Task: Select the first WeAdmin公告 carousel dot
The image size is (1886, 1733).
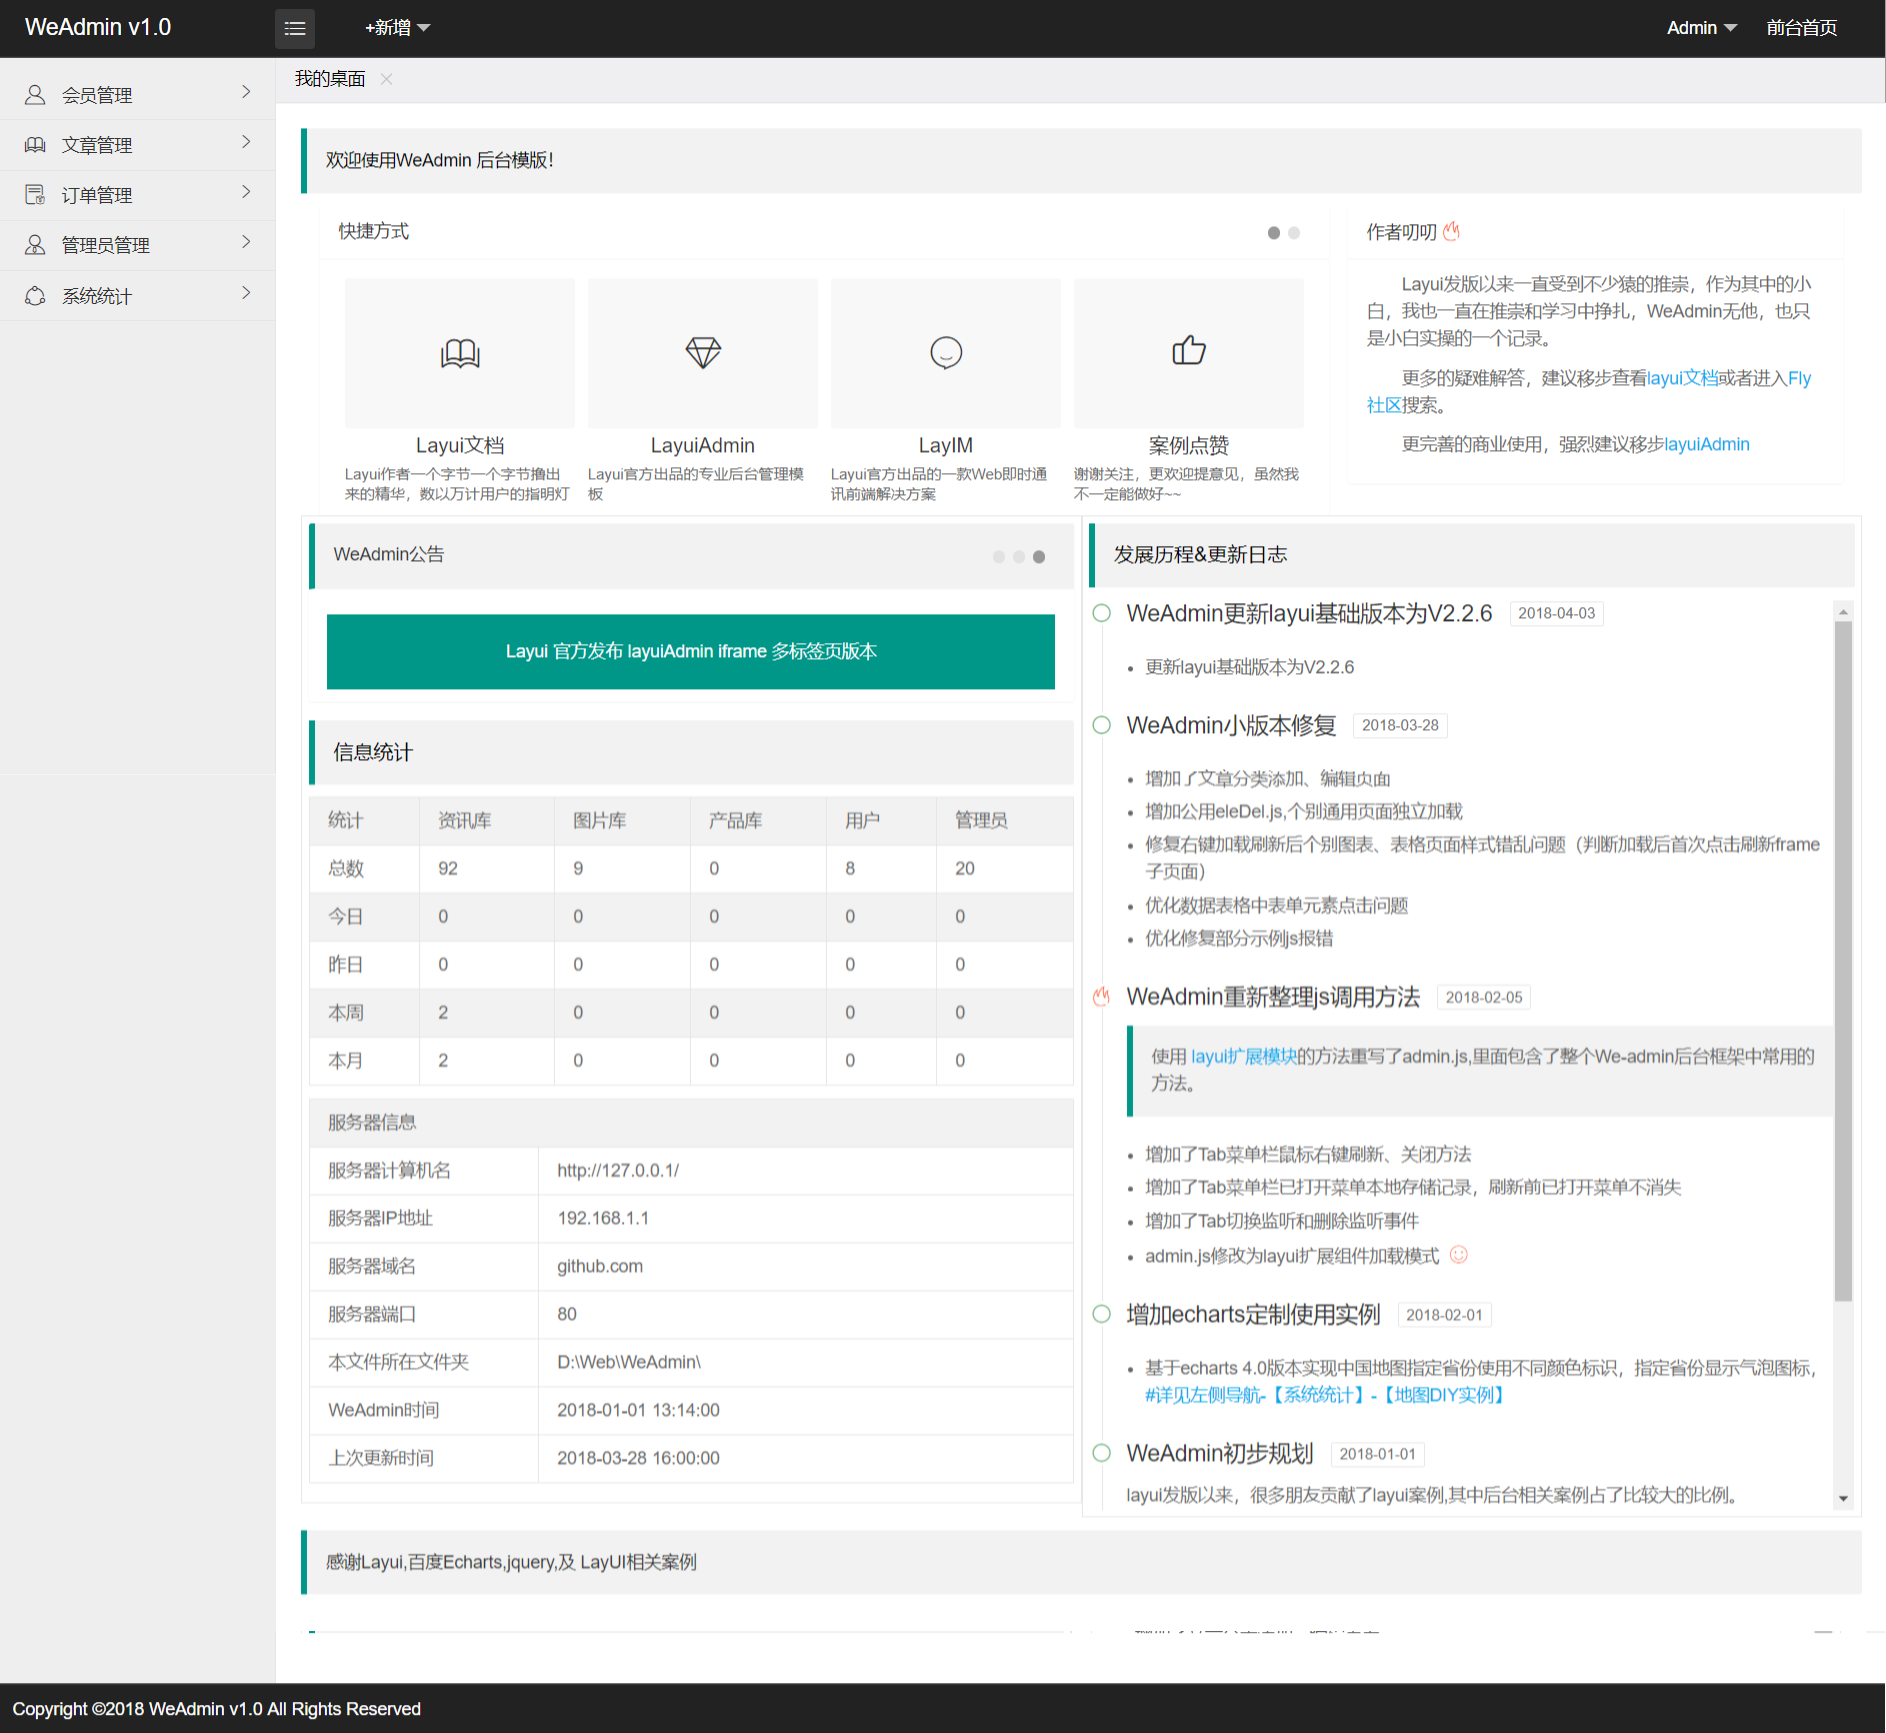Action: [x=998, y=557]
